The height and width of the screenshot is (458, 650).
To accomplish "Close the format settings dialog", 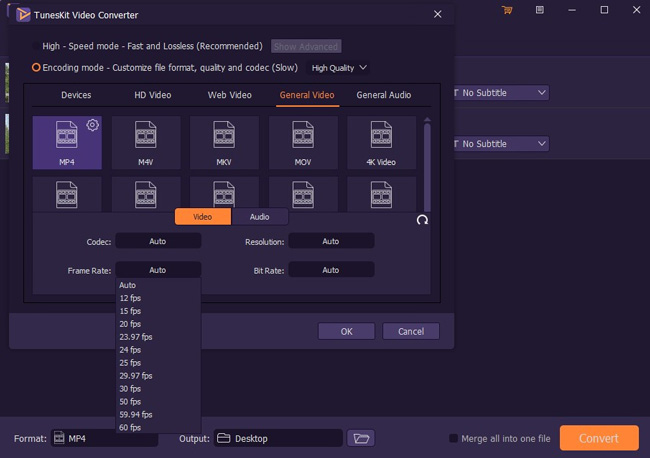I will (x=437, y=15).
